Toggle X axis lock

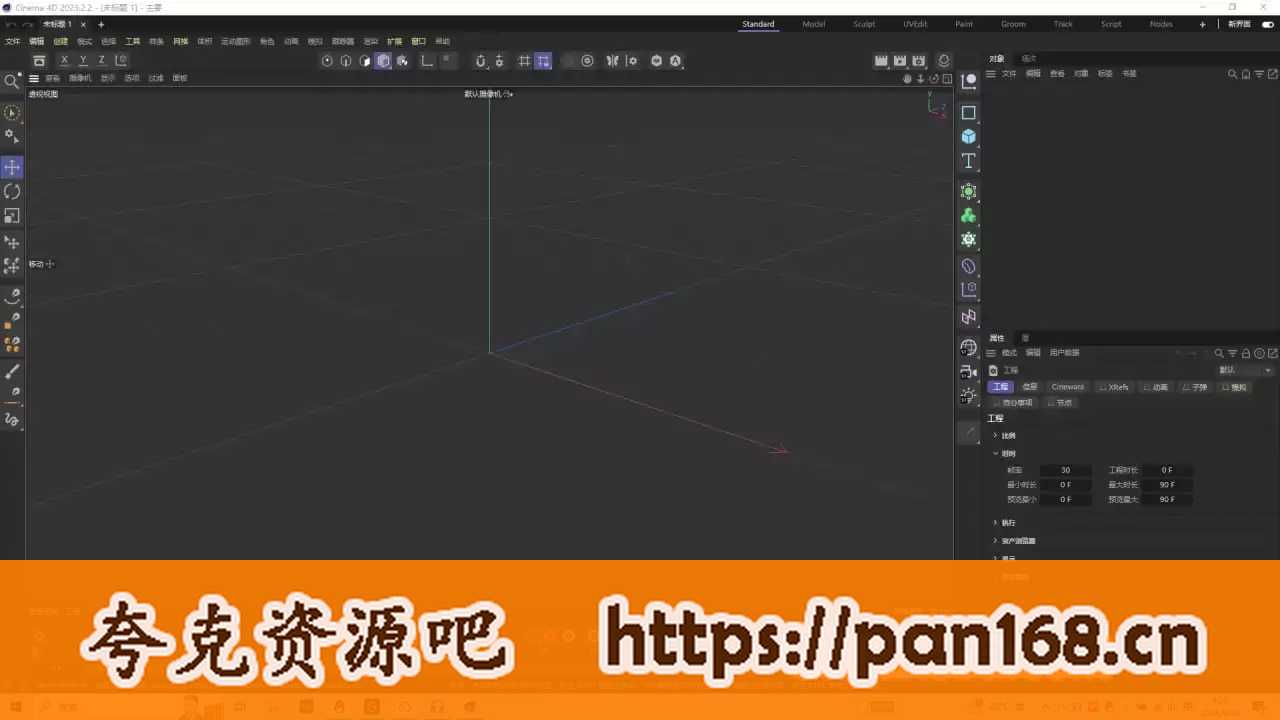pos(65,61)
